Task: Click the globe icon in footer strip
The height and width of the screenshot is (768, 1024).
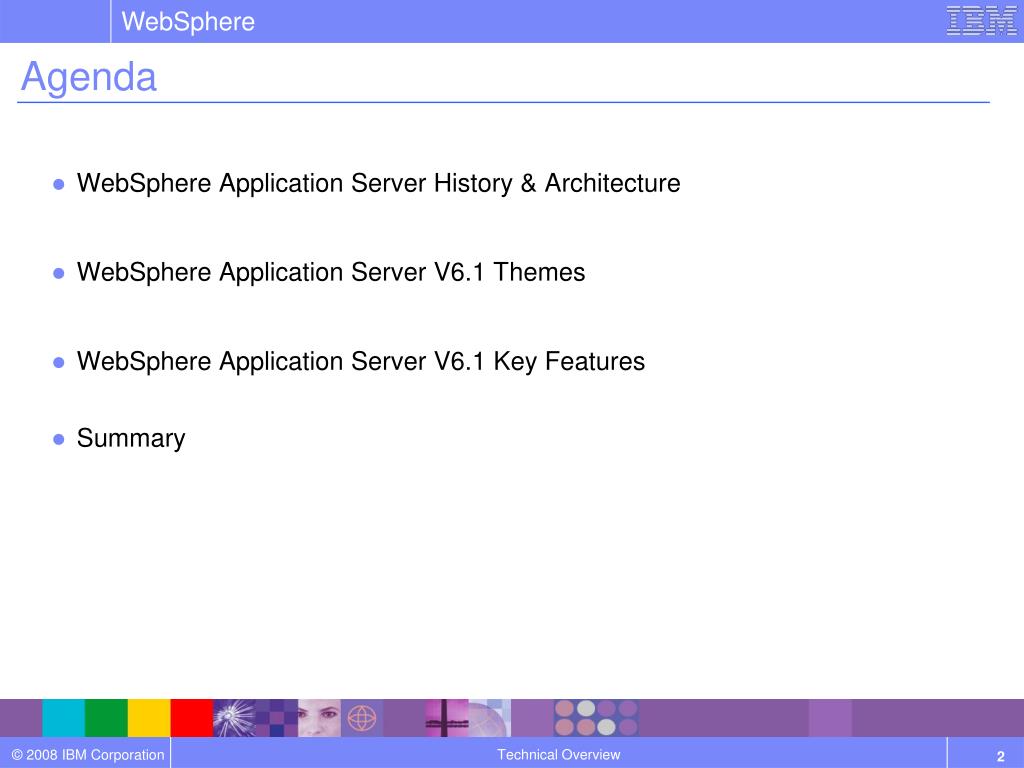Action: (x=361, y=717)
